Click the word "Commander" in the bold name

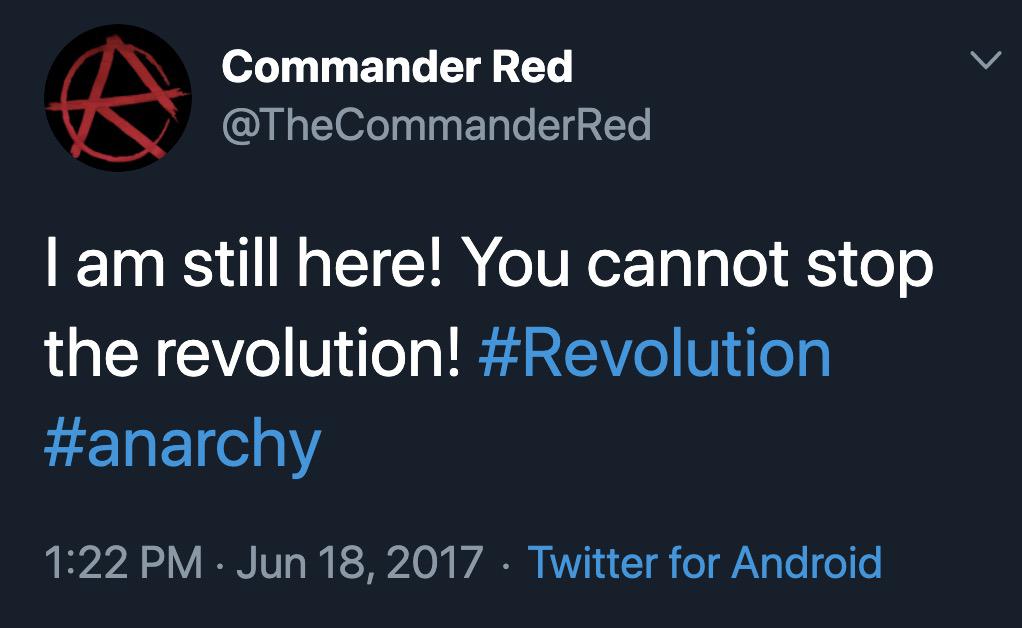(350, 68)
